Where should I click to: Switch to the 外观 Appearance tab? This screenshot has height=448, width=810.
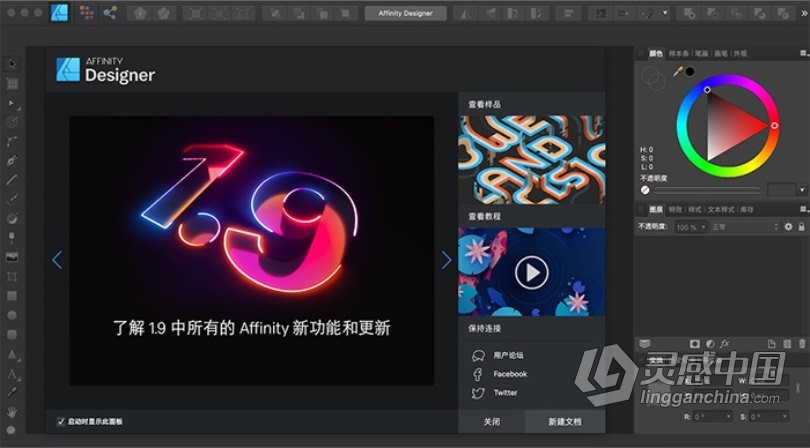pos(740,54)
